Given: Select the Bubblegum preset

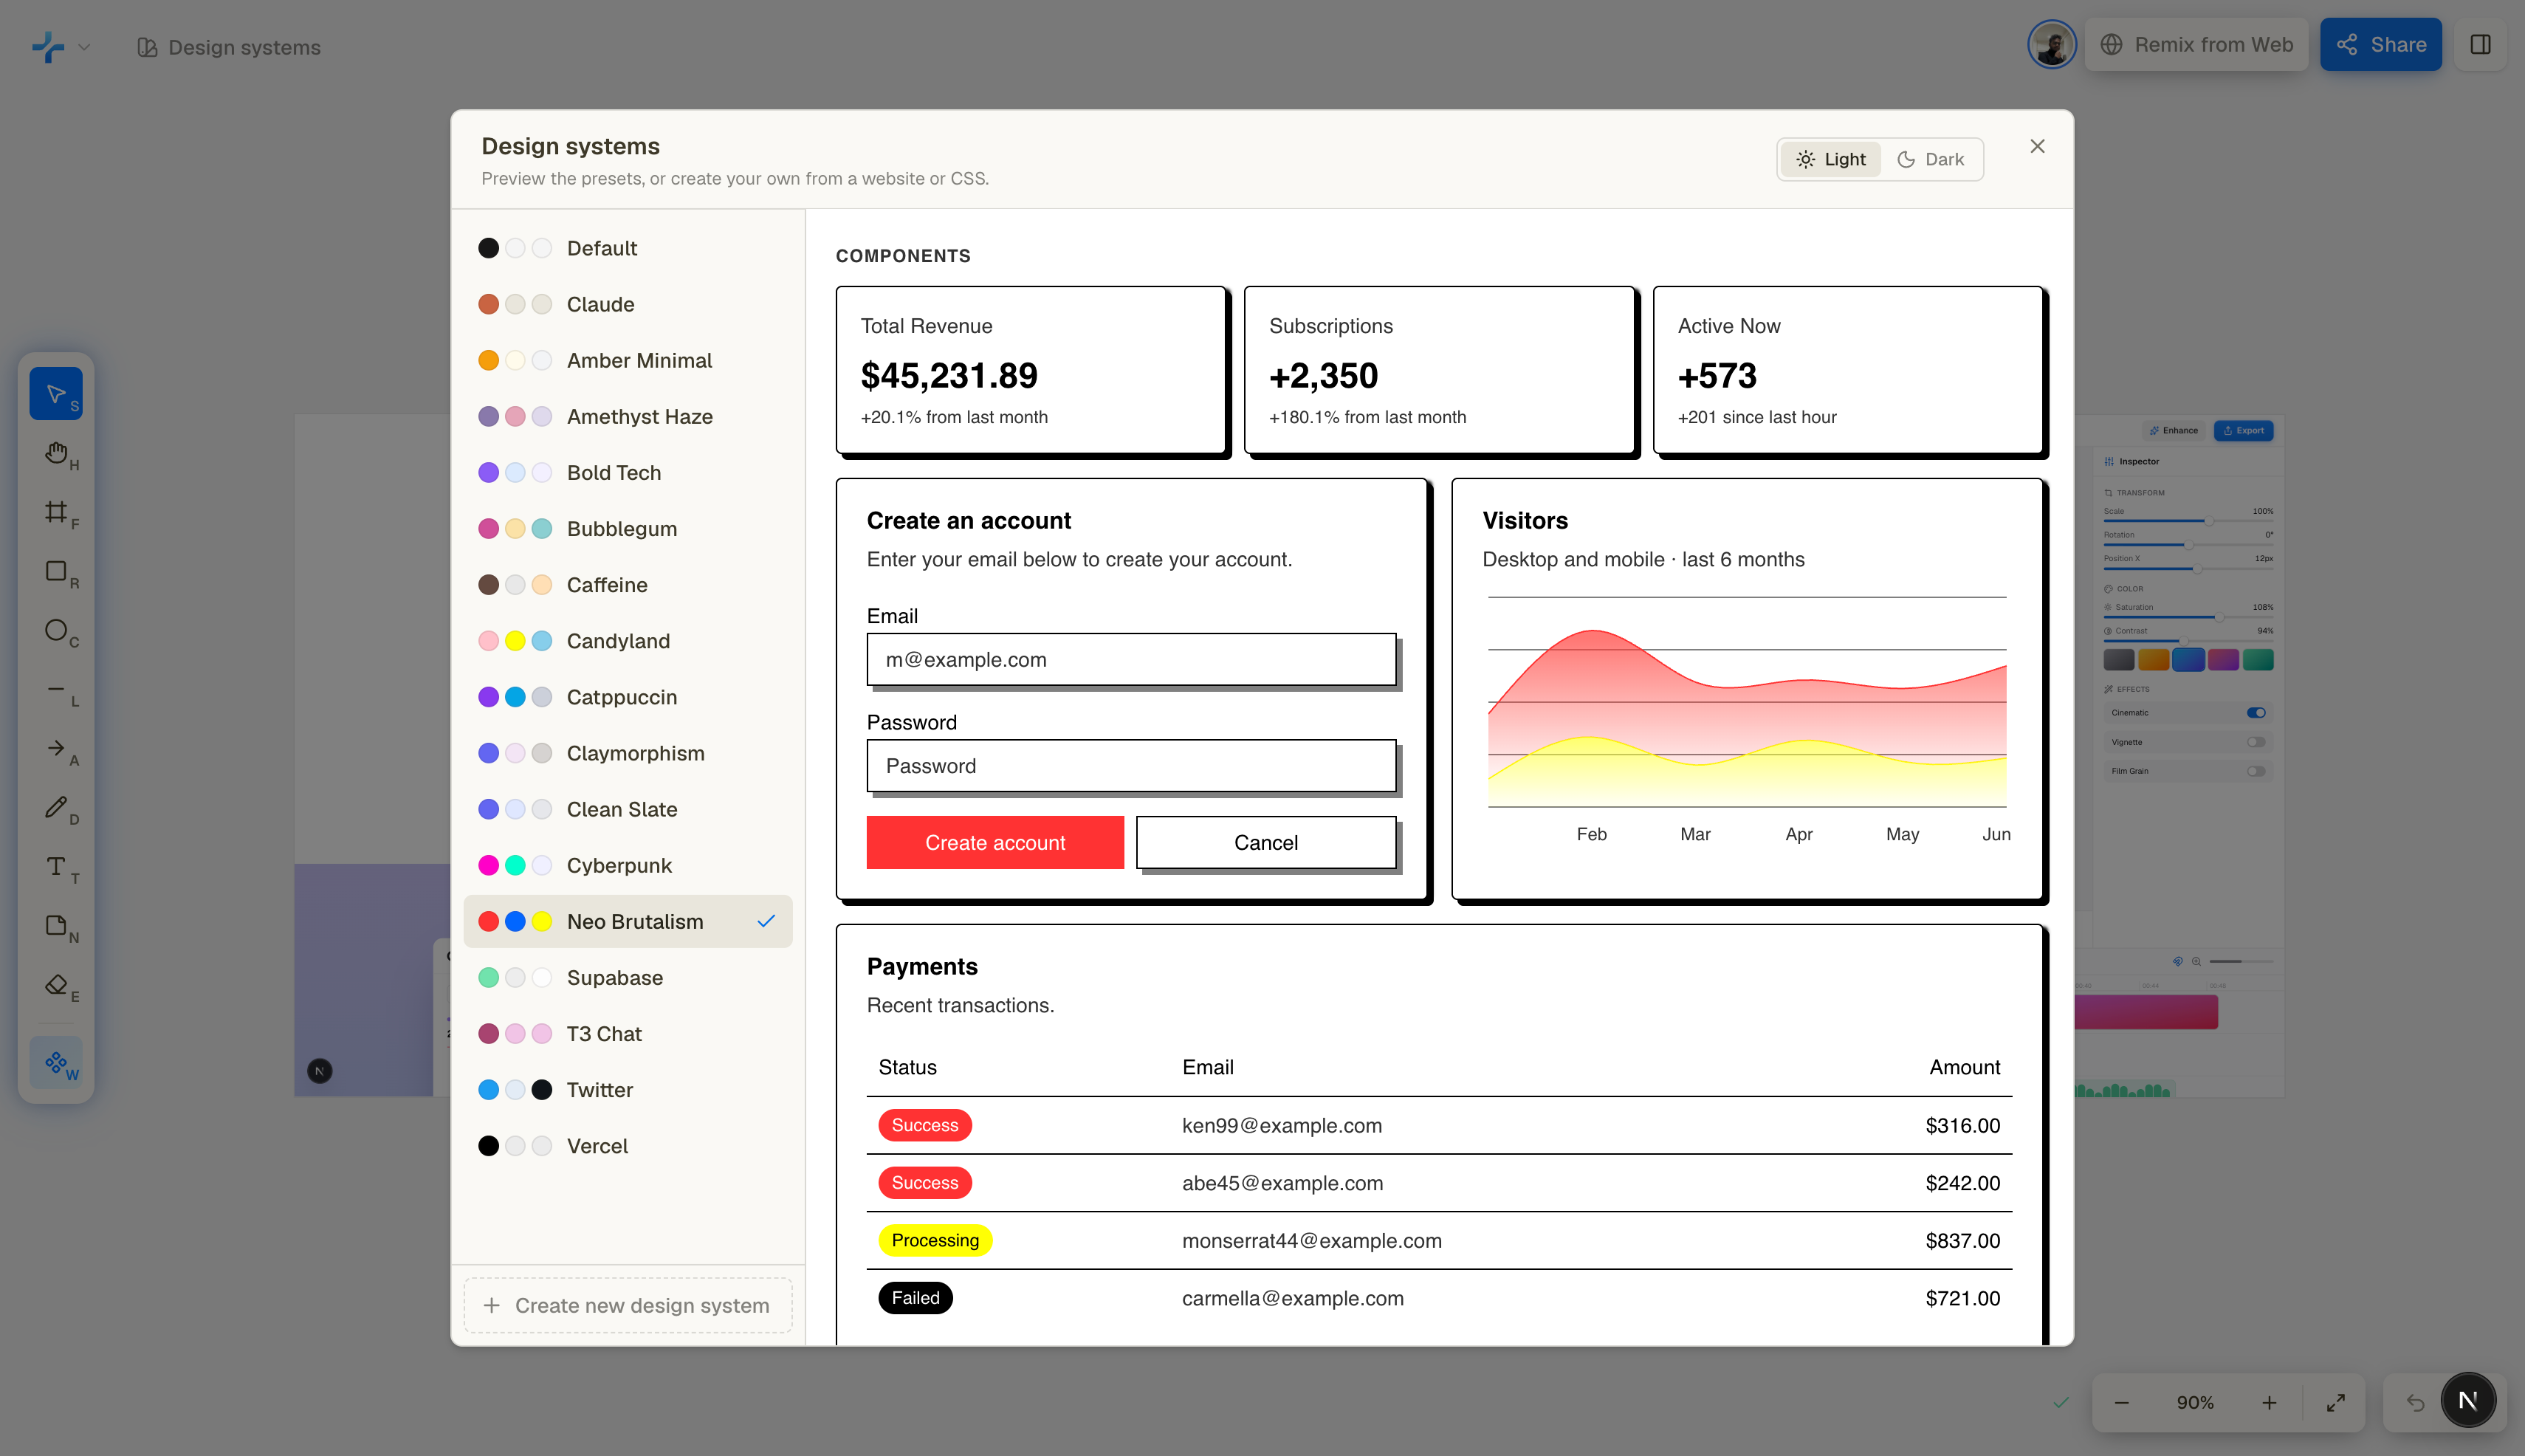Looking at the screenshot, I should click(x=628, y=528).
